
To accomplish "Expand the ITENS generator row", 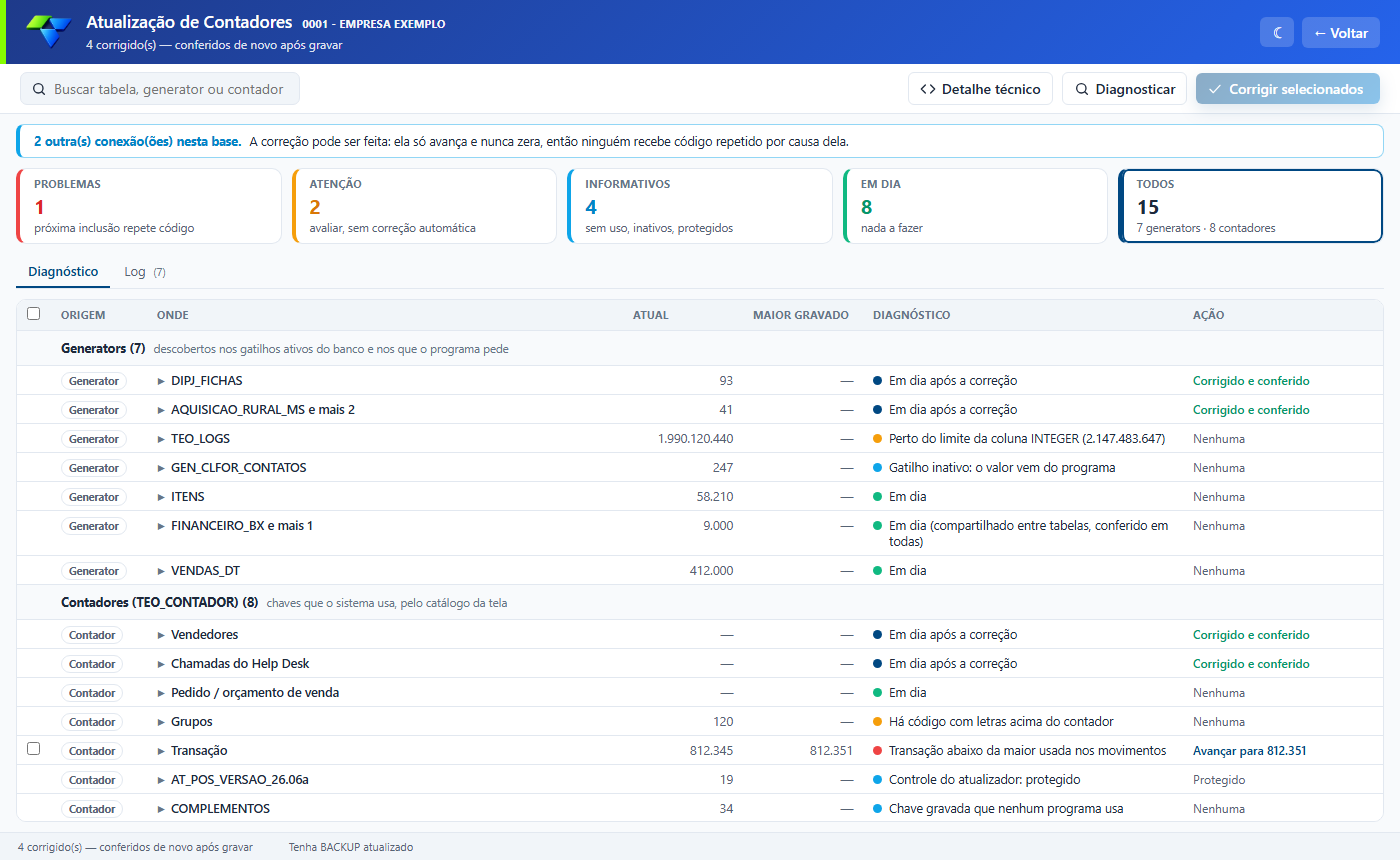I will click(161, 497).
